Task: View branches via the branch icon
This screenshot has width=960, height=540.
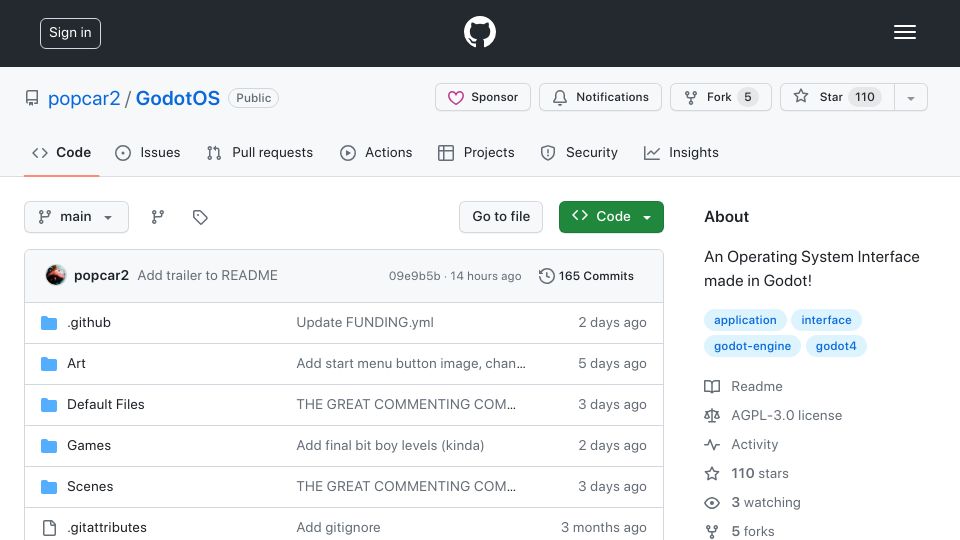Action: tap(158, 217)
